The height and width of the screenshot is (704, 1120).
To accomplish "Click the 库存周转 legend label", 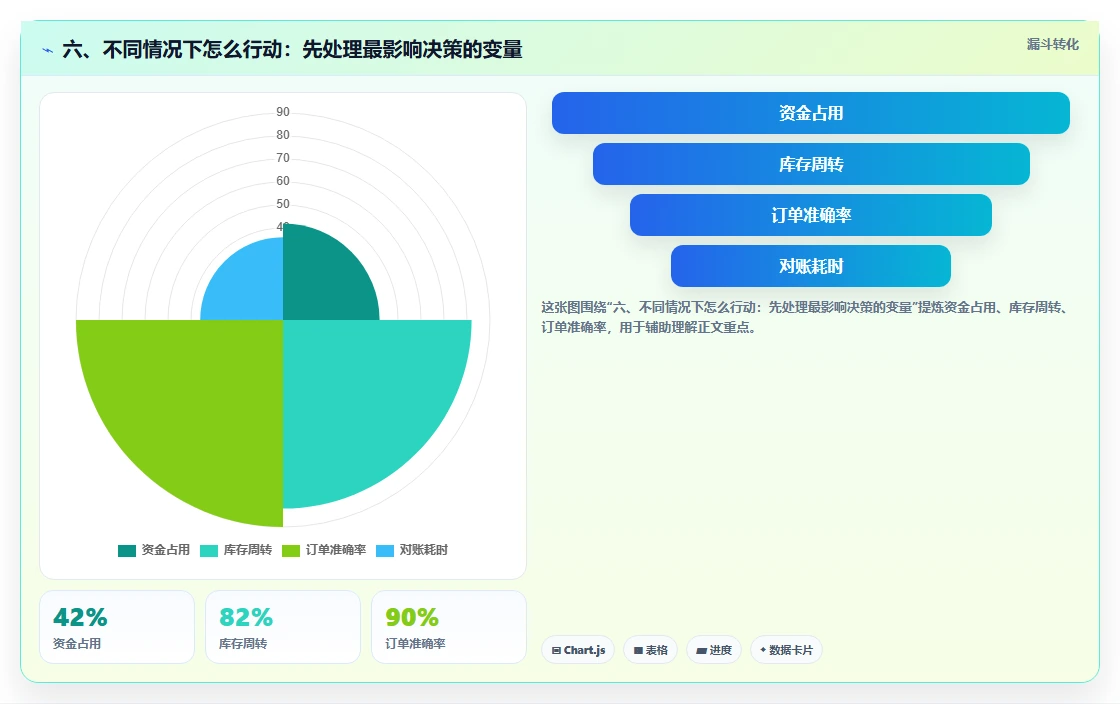I will pyautogui.click(x=248, y=550).
